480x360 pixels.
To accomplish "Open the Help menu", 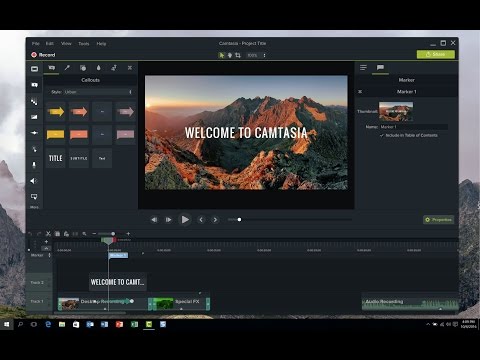I will point(101,44).
